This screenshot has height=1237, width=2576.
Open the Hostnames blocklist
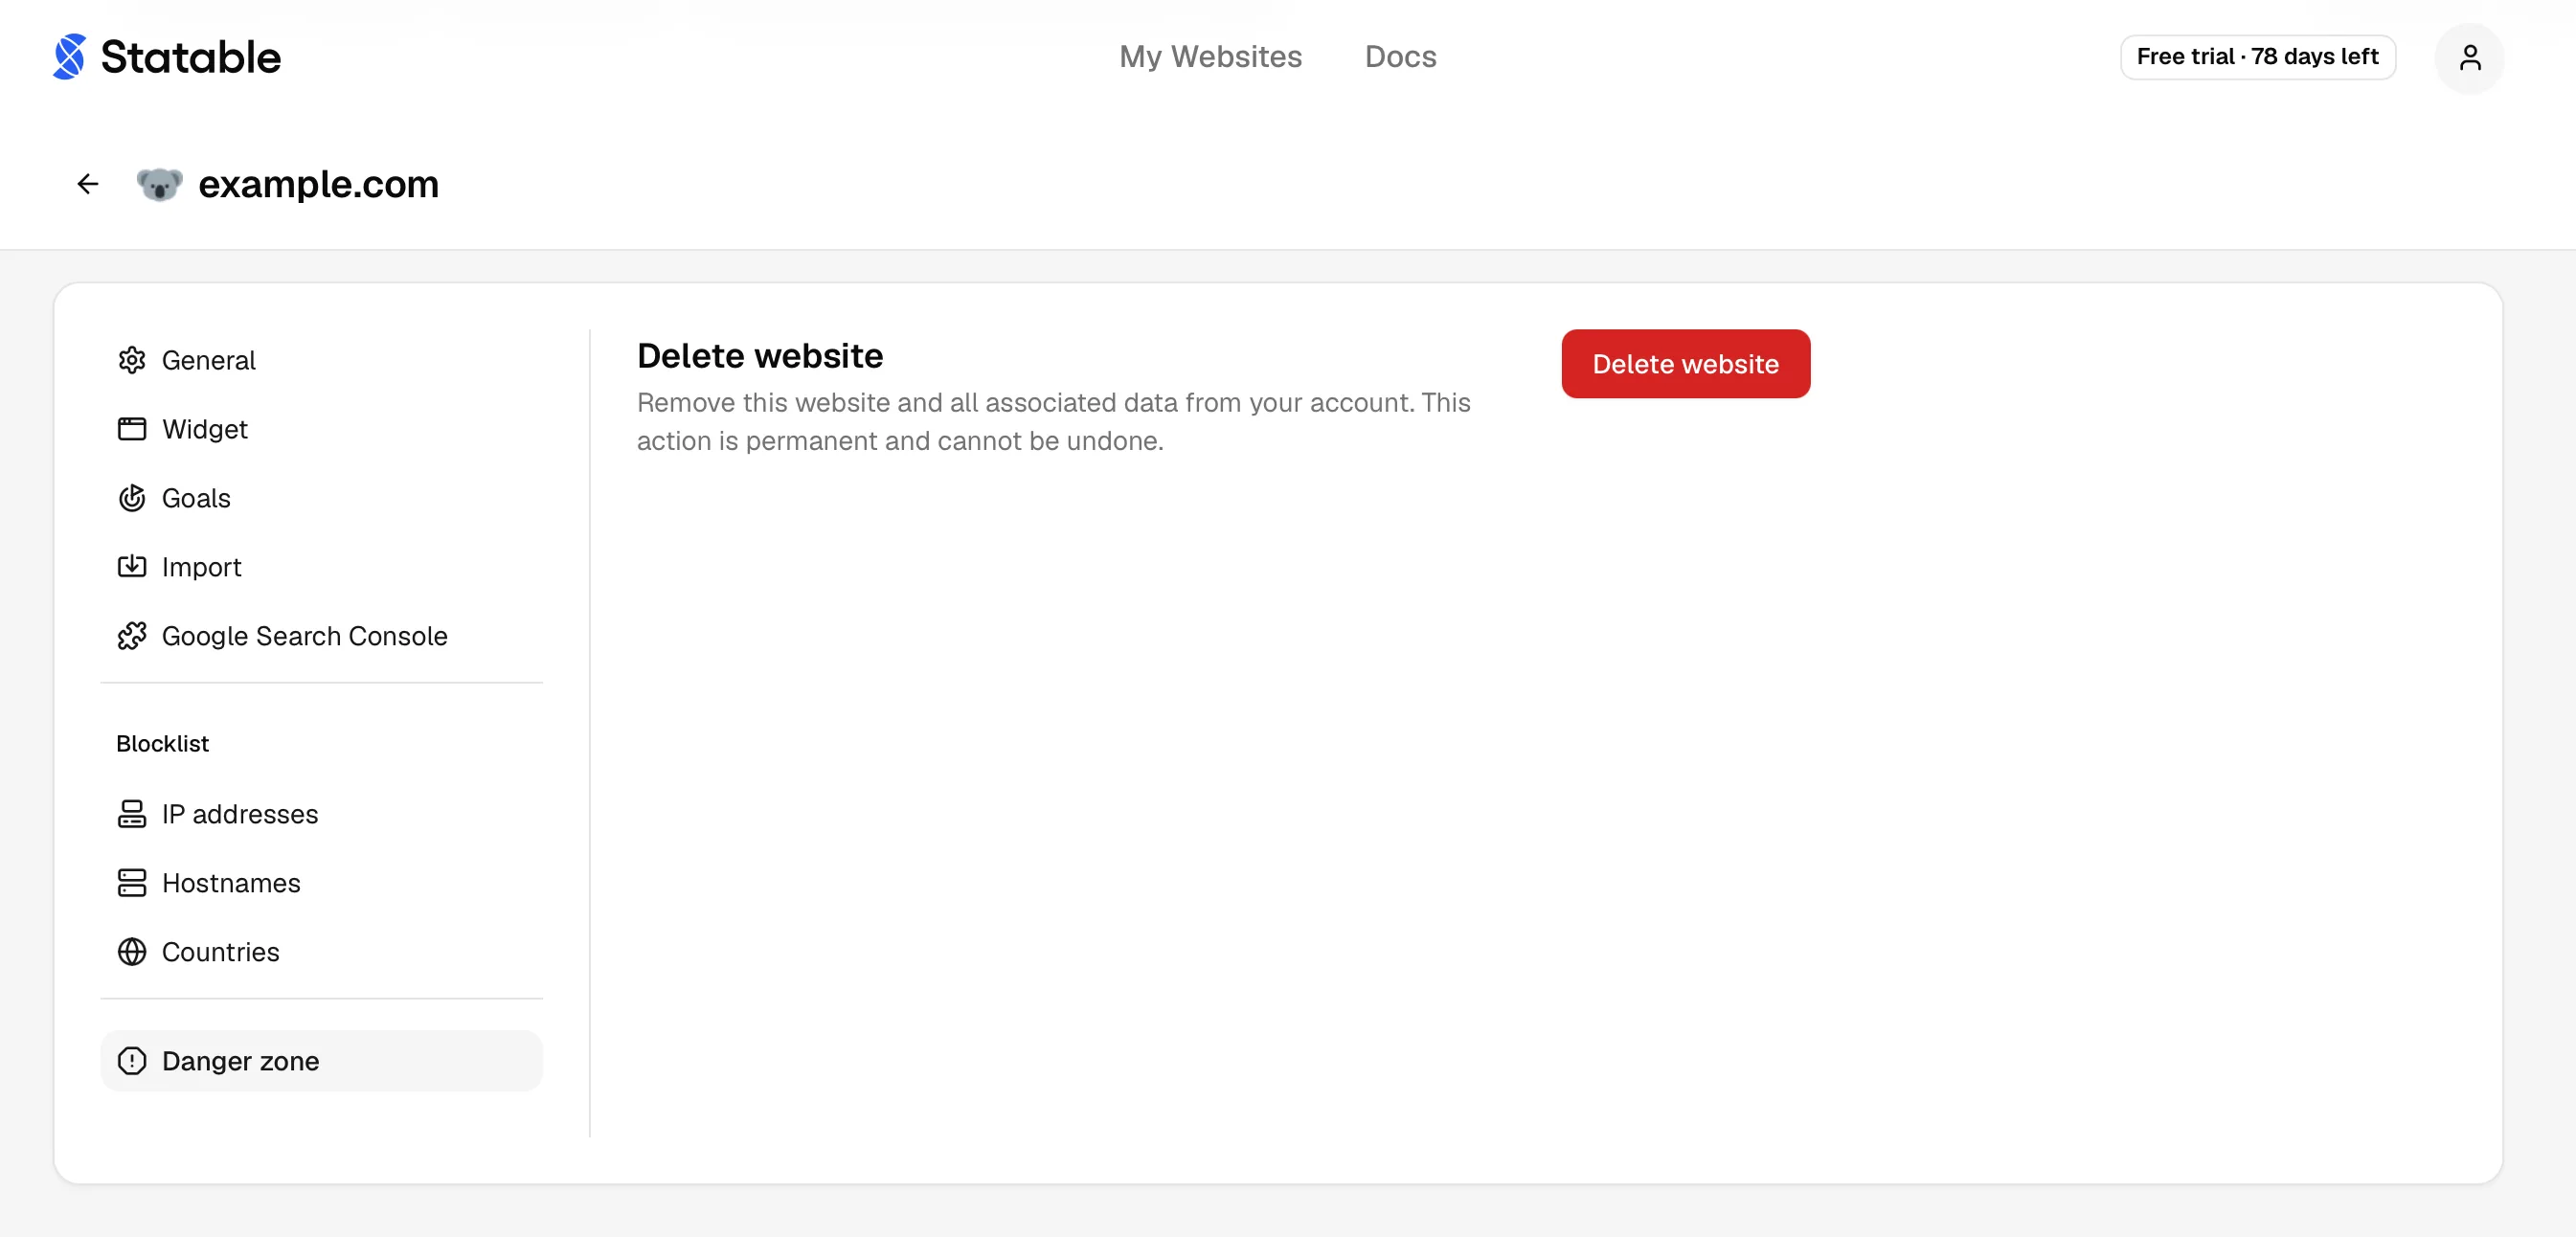[321, 883]
